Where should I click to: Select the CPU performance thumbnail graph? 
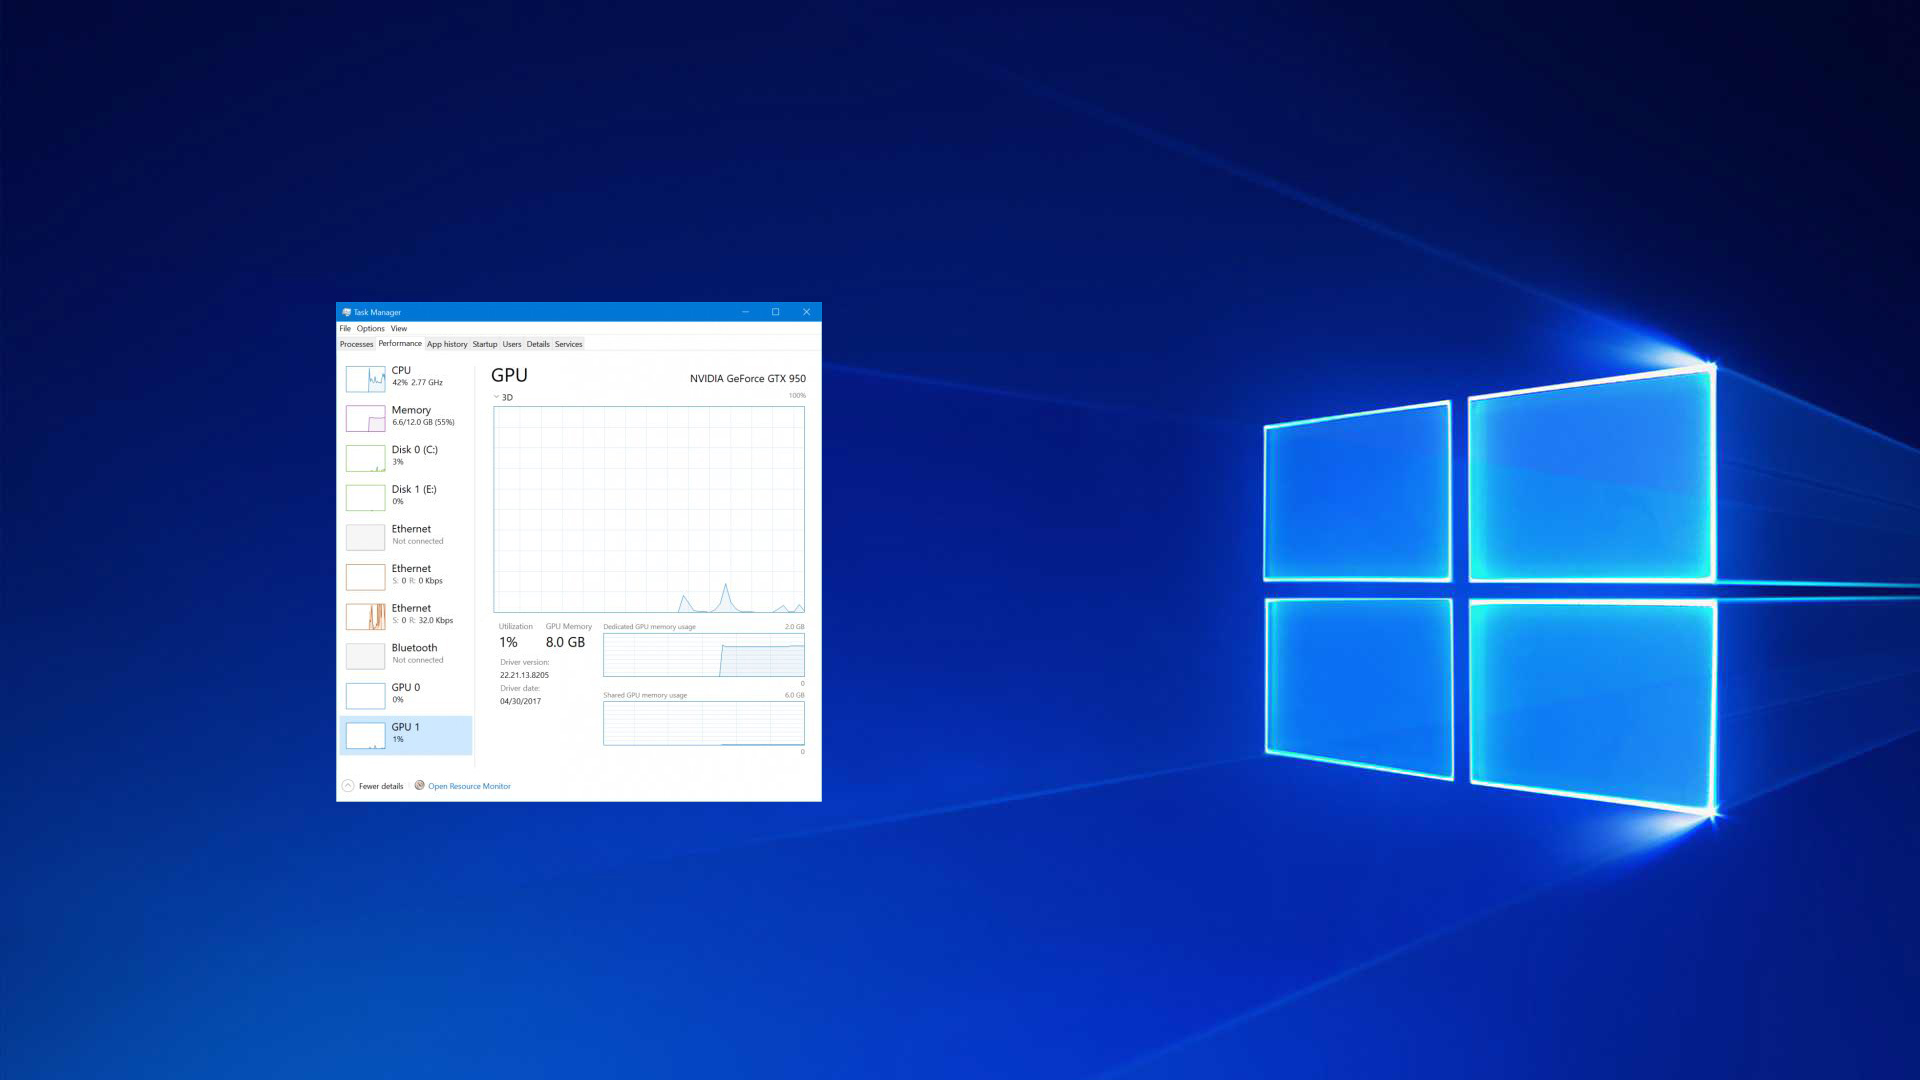365,379
